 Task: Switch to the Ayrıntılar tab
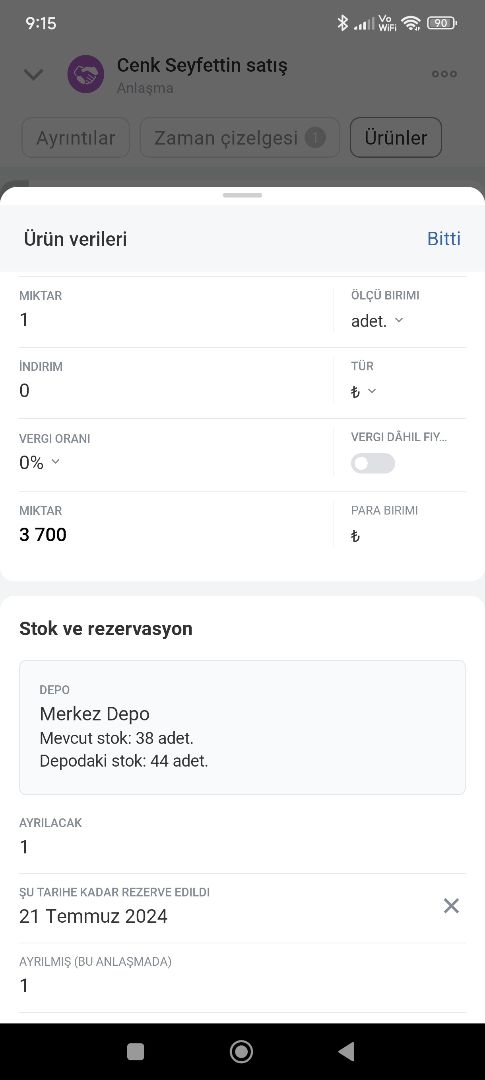tap(76, 138)
